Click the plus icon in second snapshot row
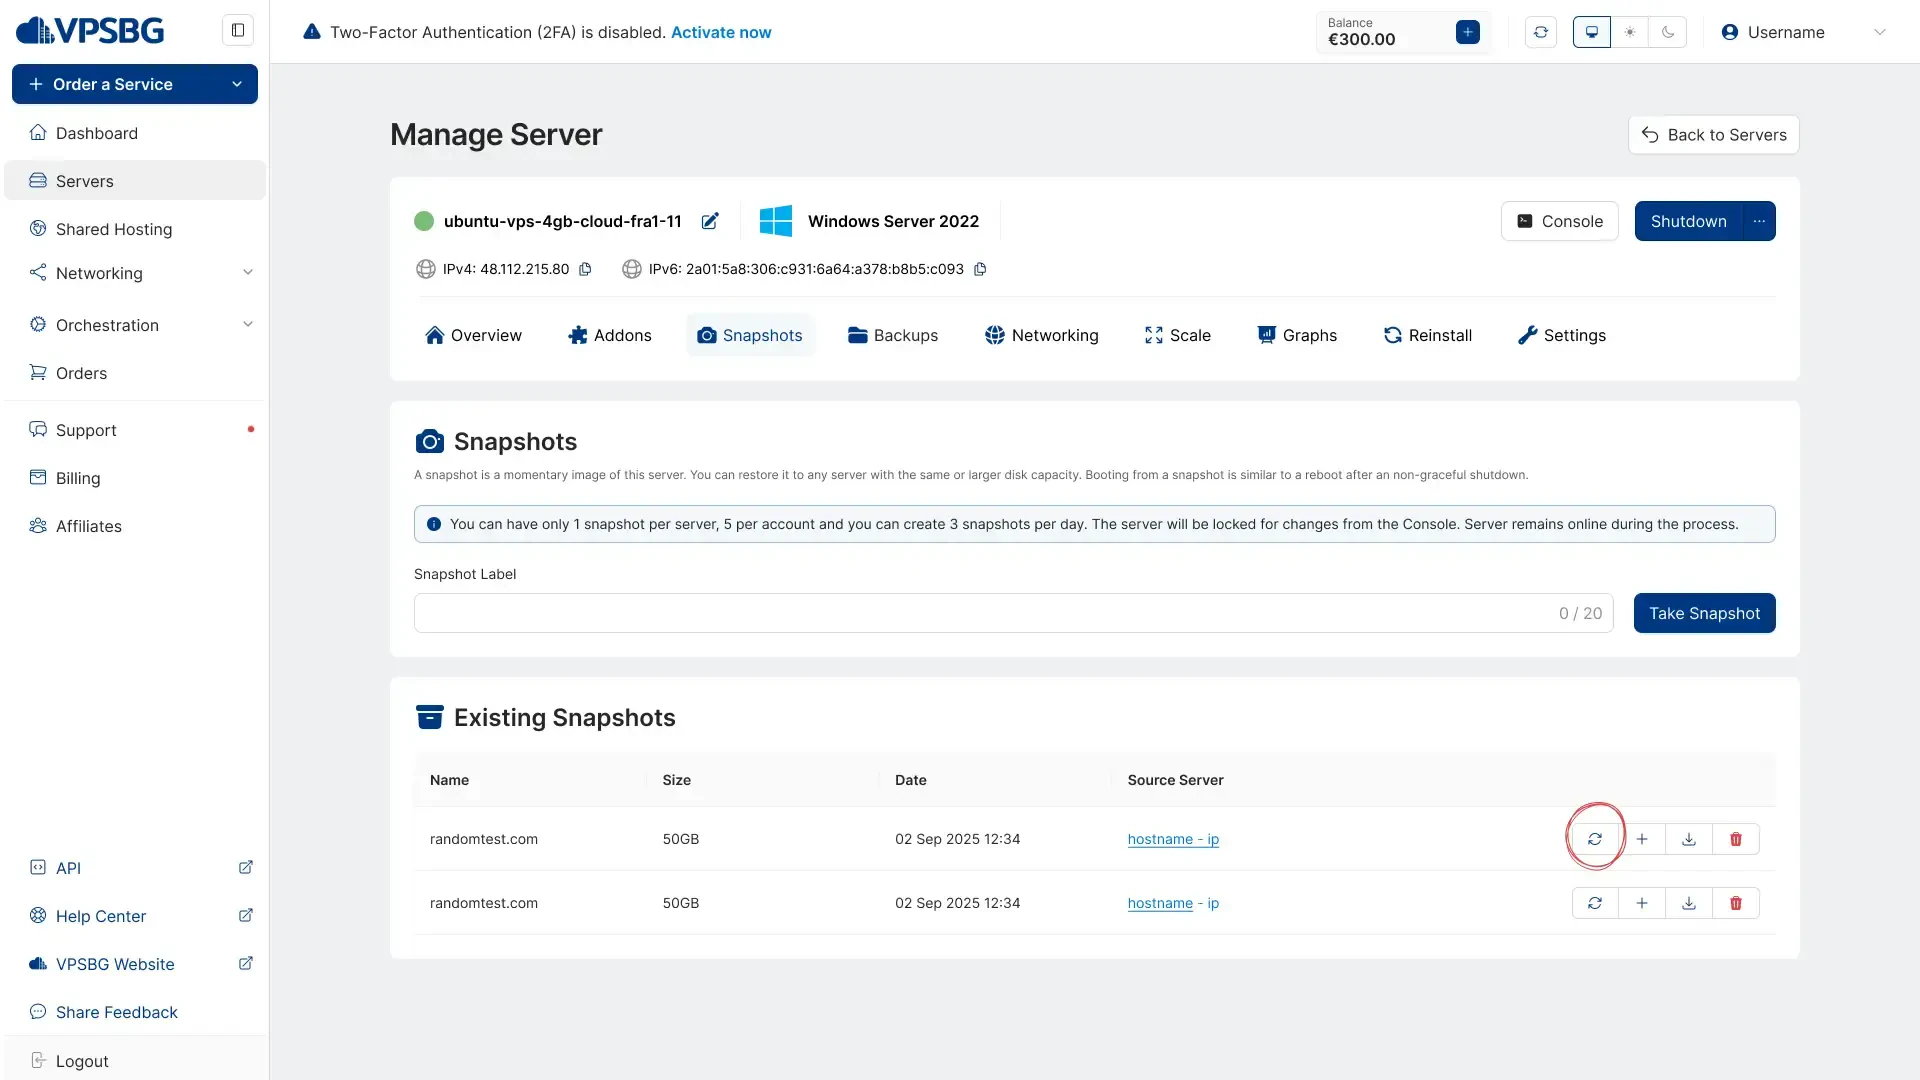1920x1080 pixels. click(1642, 903)
